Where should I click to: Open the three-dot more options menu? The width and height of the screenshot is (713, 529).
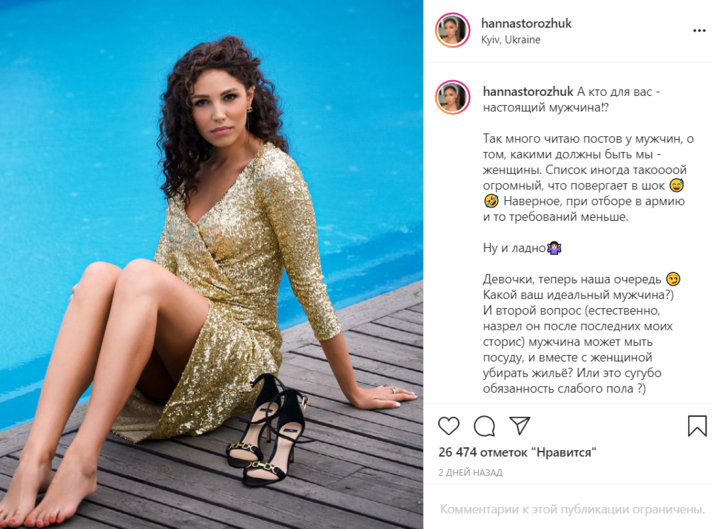(x=699, y=31)
